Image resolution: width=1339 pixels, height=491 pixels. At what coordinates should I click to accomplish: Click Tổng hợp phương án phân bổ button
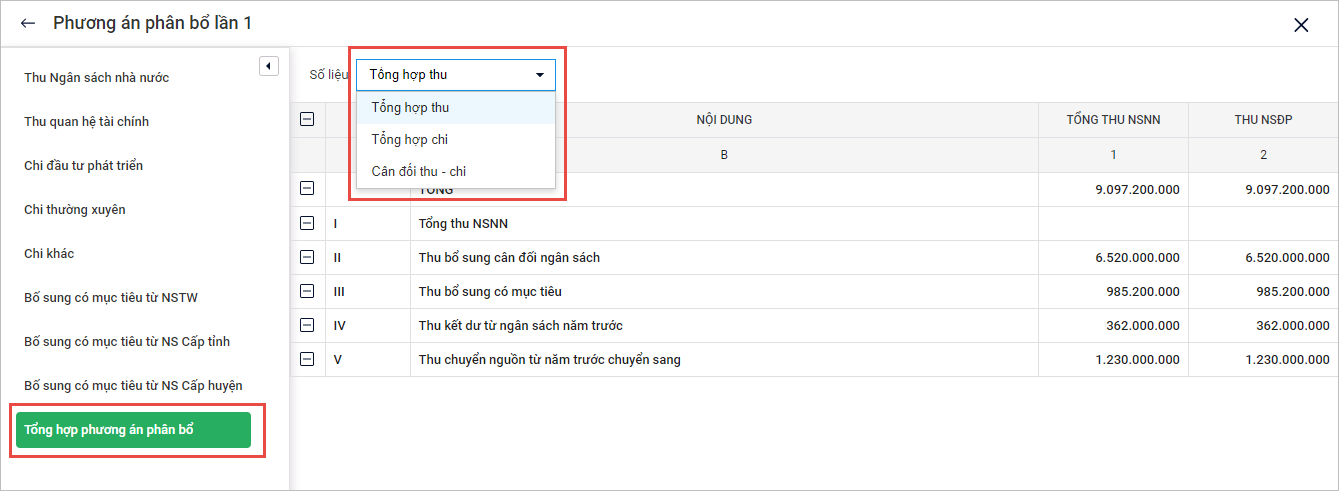133,430
